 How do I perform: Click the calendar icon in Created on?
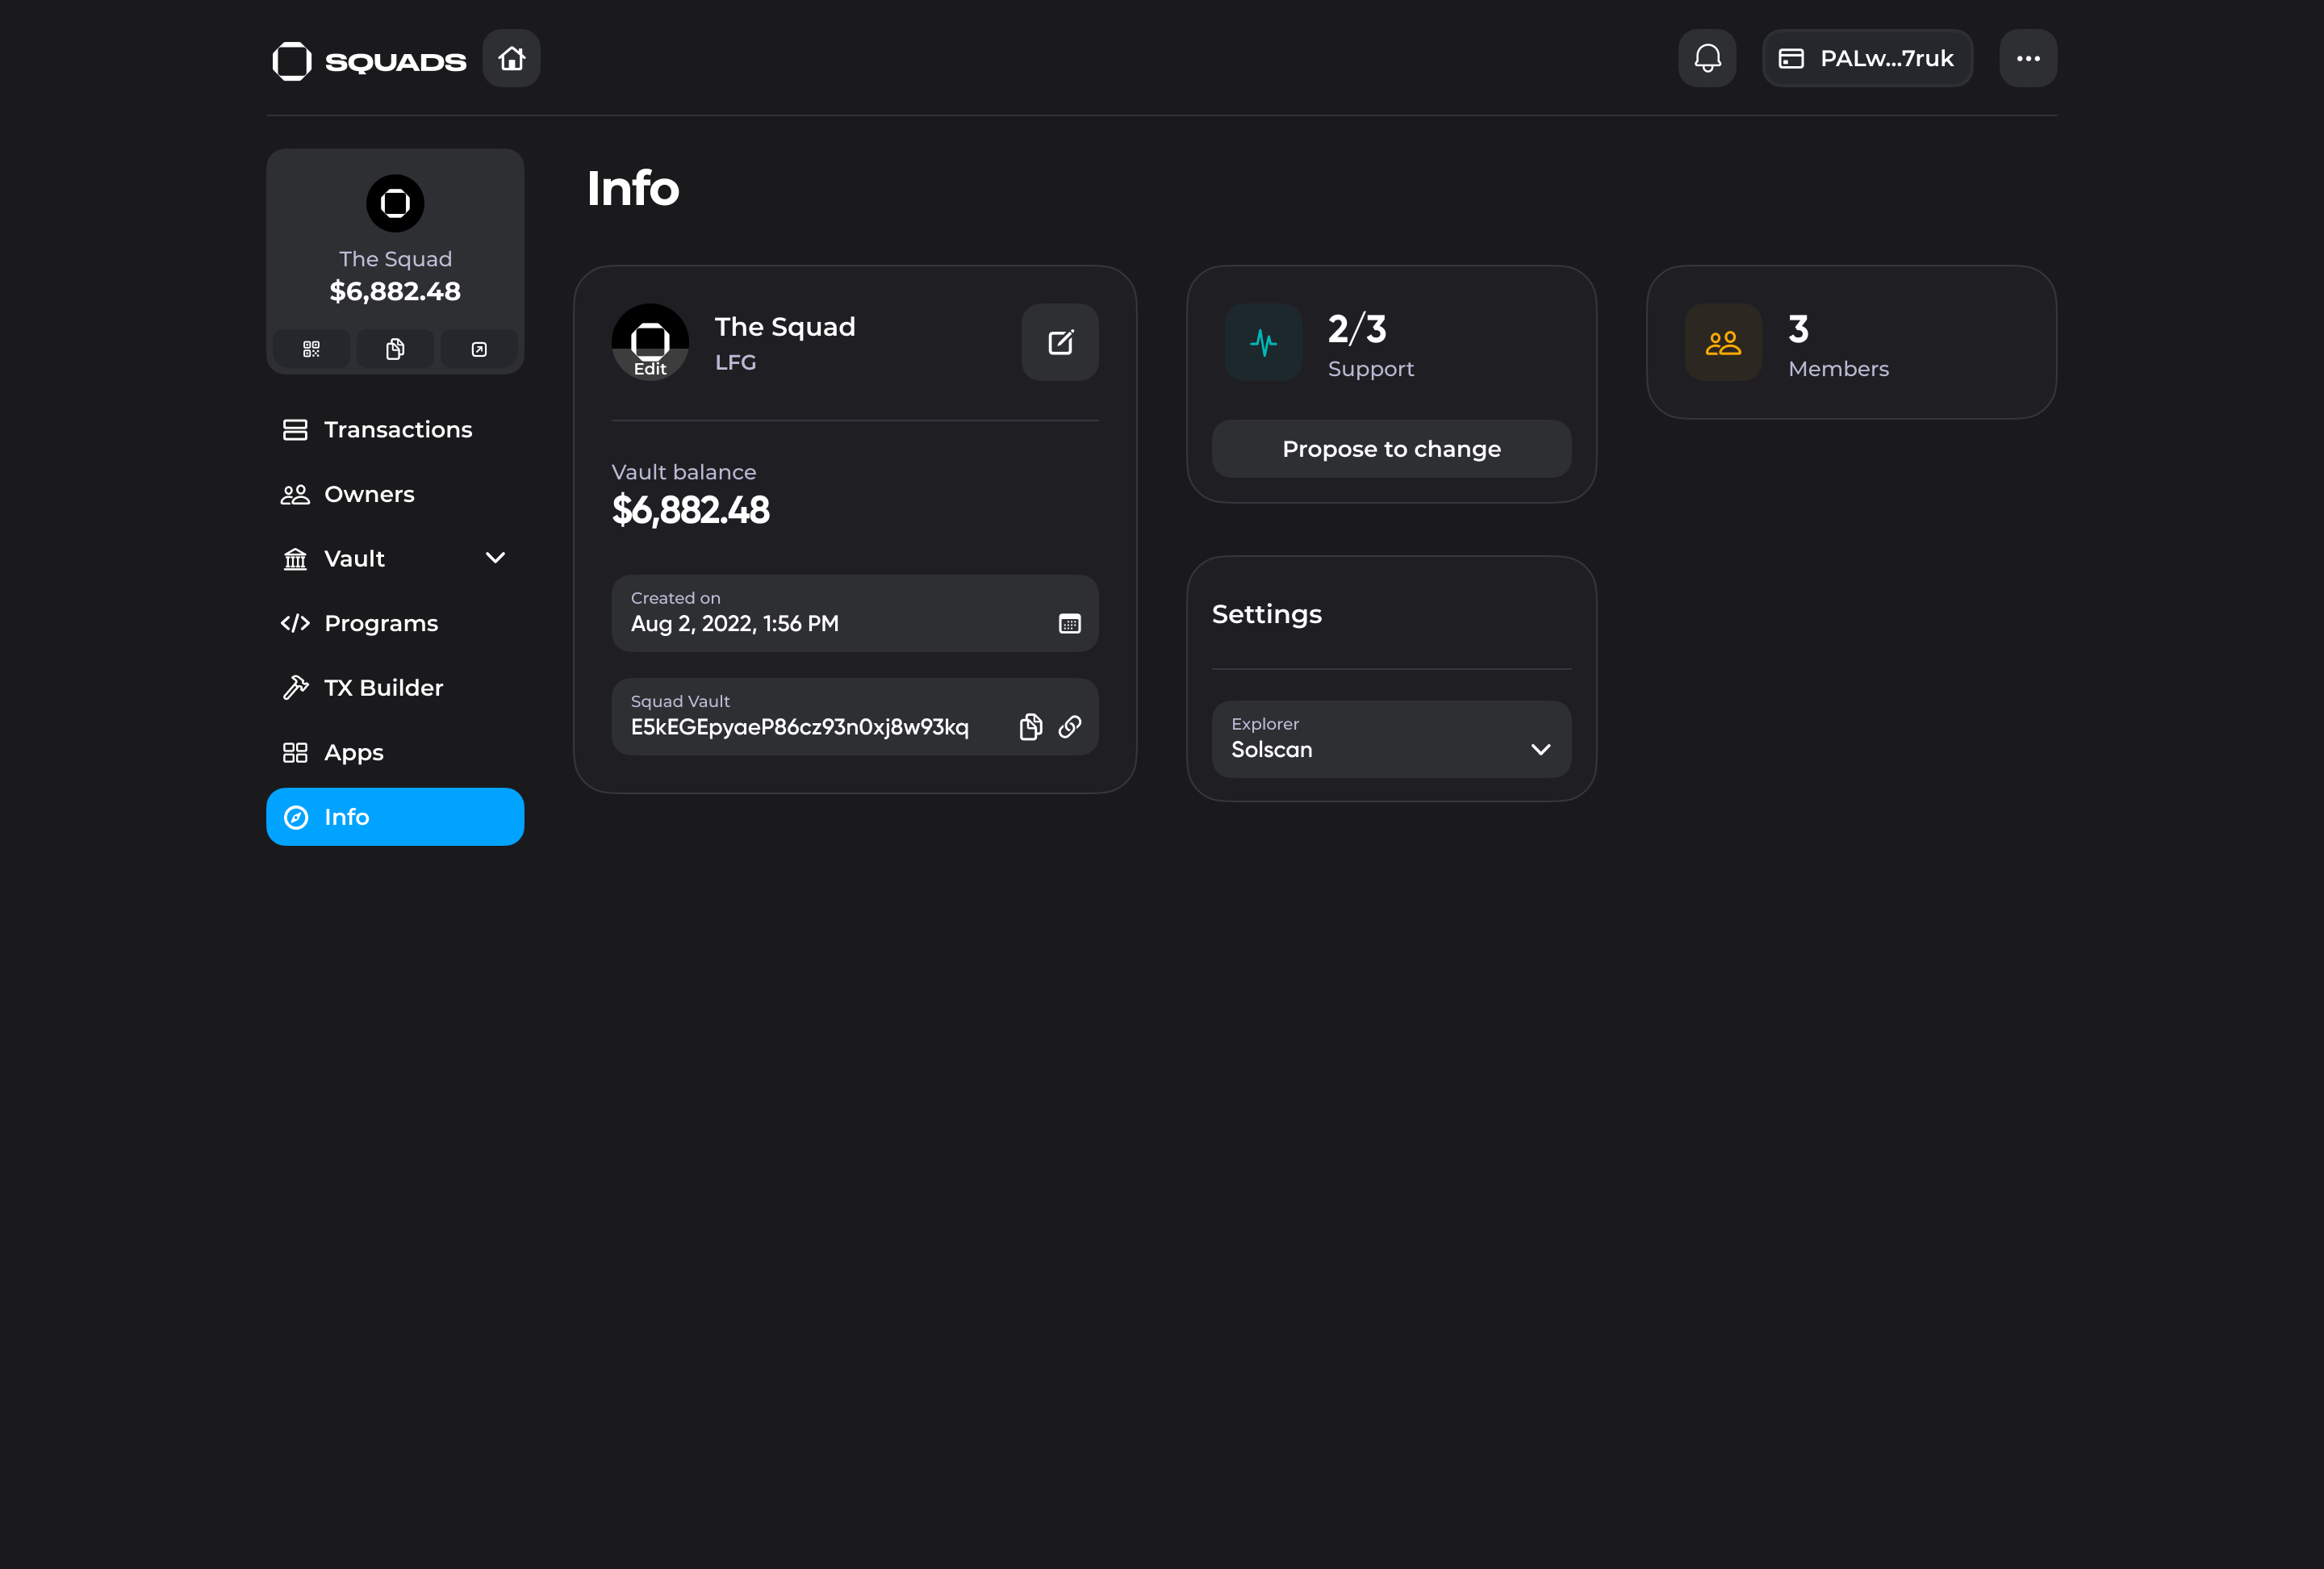[x=1069, y=624]
